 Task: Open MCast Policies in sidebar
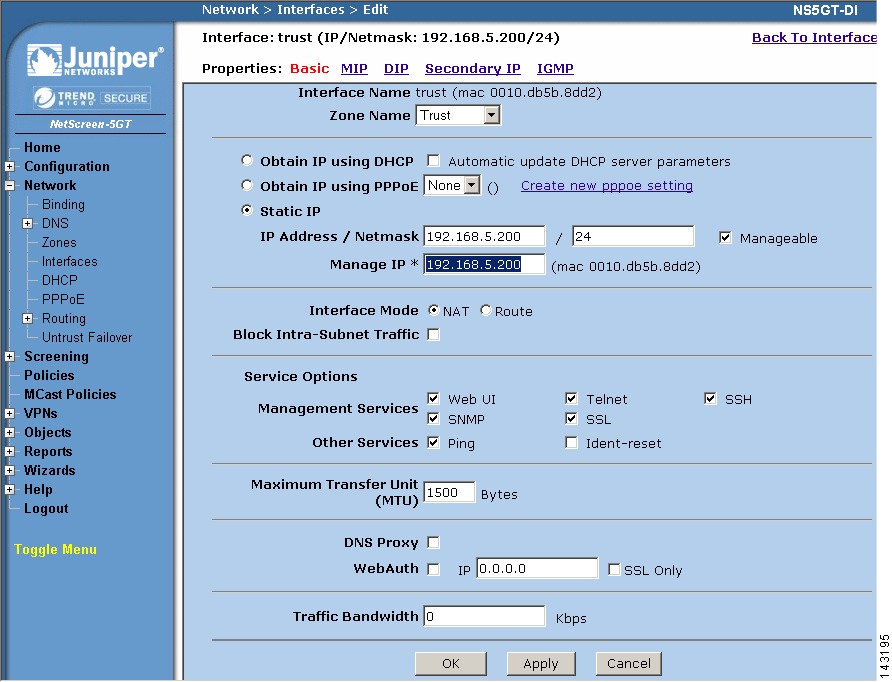tap(70, 394)
